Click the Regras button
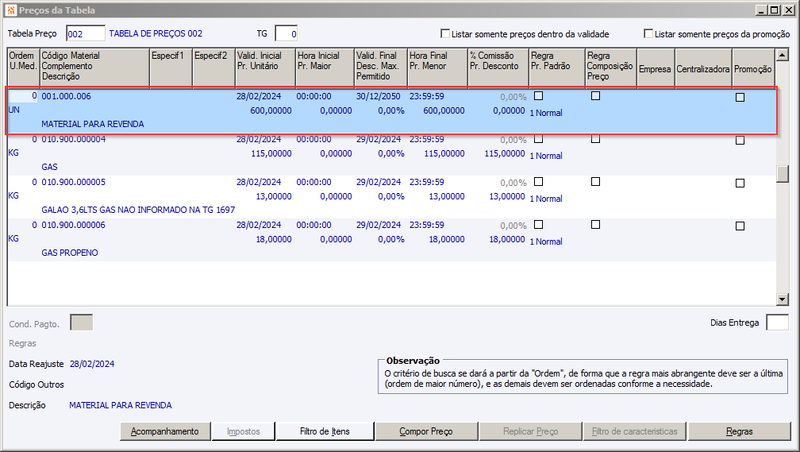The image size is (800, 452). coord(739,432)
